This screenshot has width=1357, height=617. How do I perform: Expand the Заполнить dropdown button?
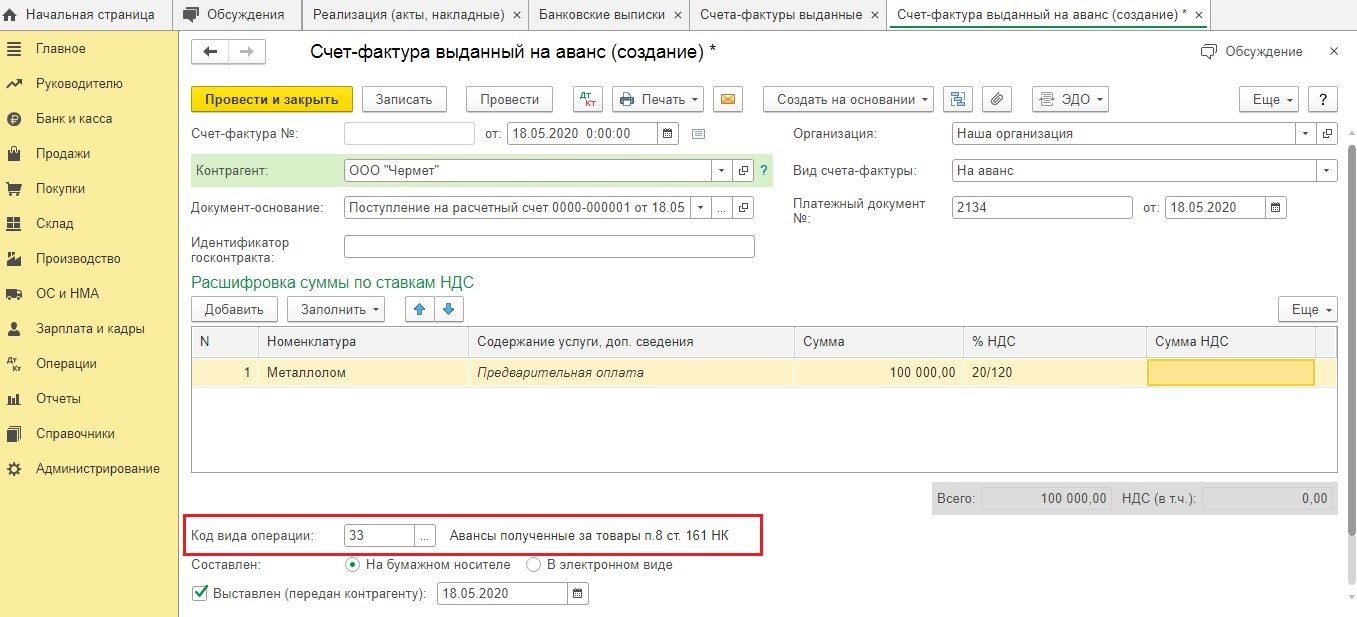click(x=336, y=310)
